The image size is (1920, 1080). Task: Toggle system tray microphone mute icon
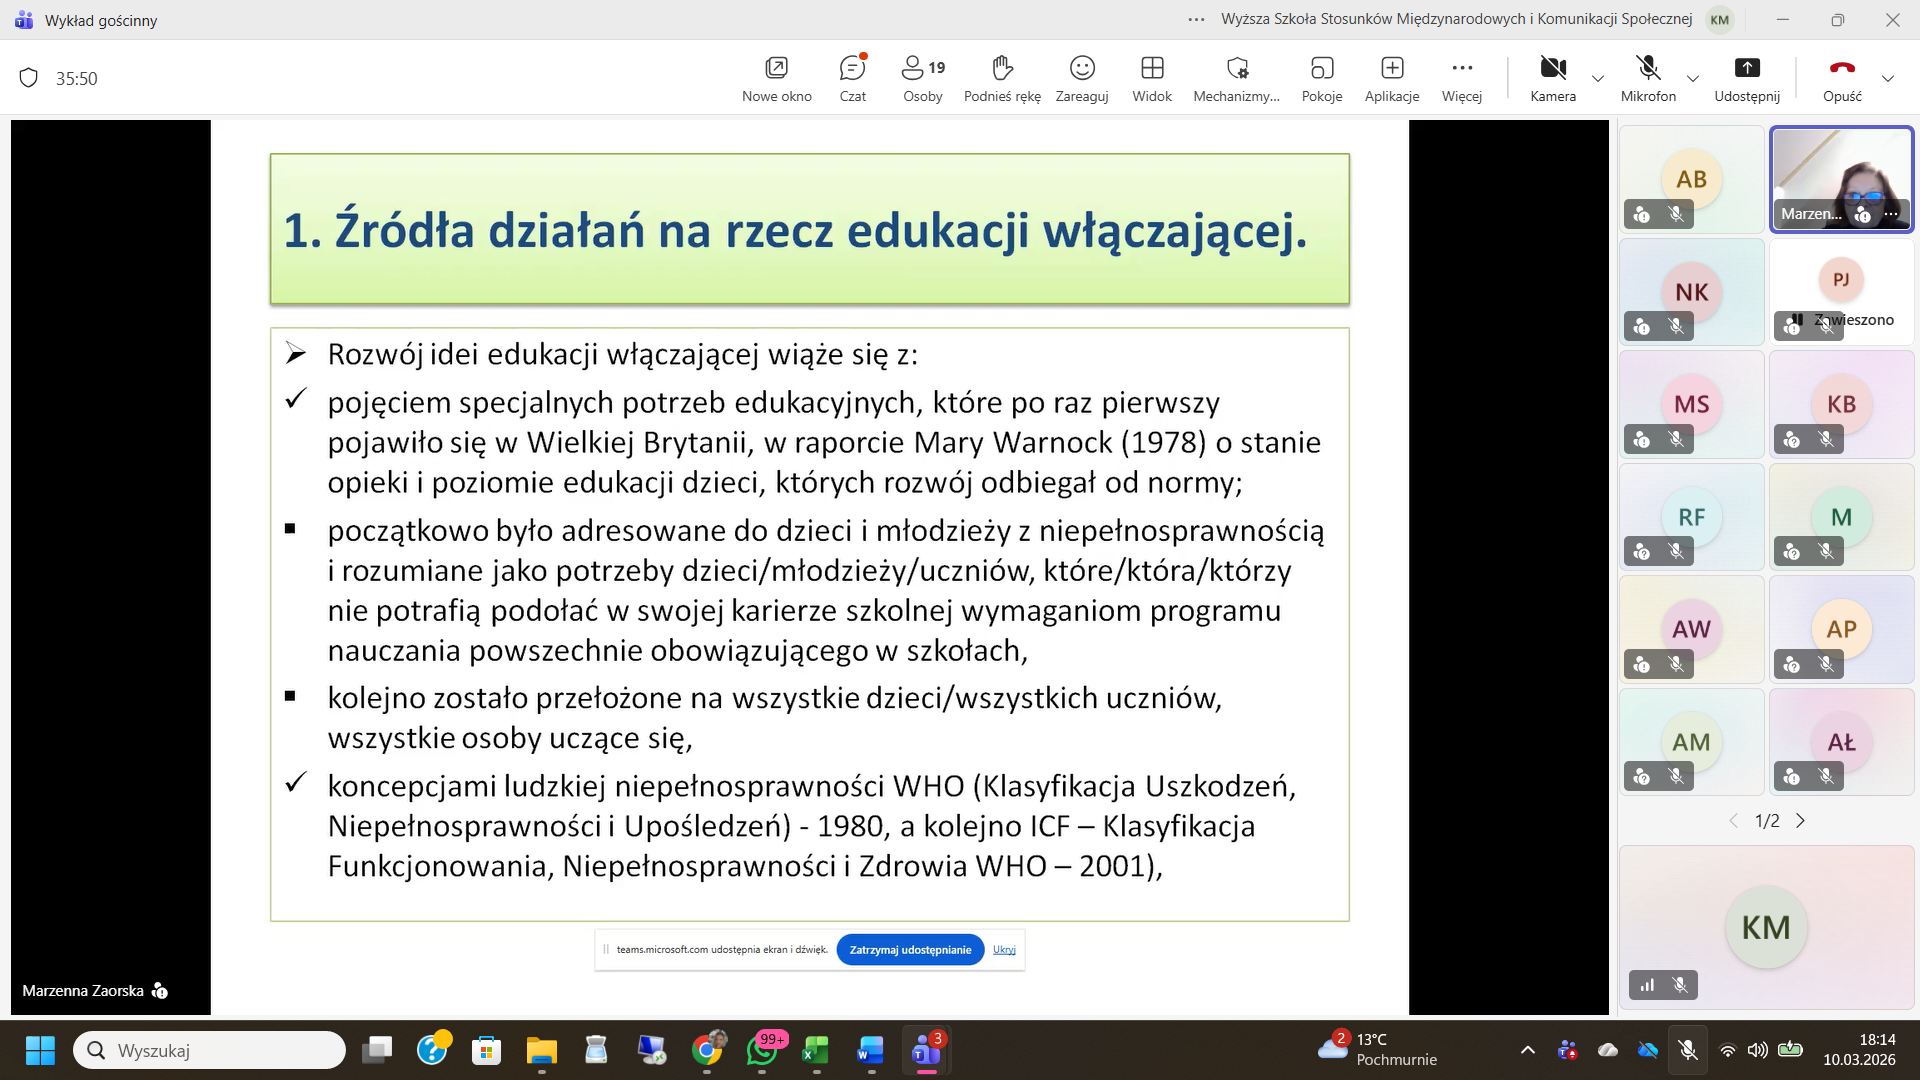coord(1688,1050)
